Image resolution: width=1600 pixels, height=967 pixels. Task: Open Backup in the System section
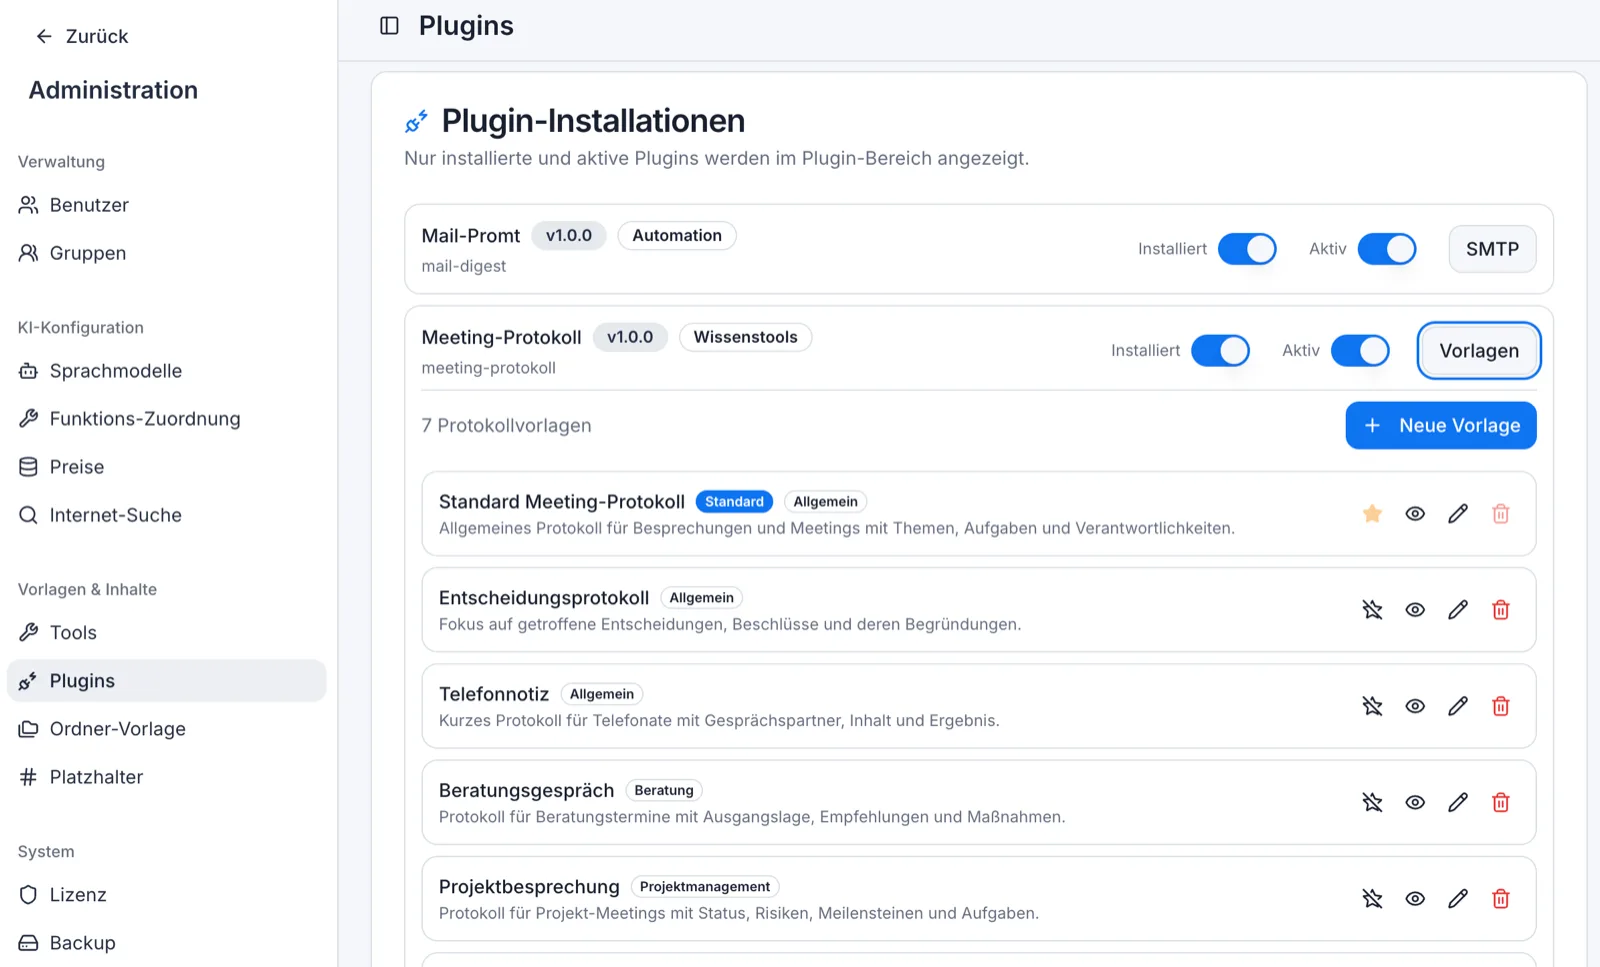click(x=82, y=942)
